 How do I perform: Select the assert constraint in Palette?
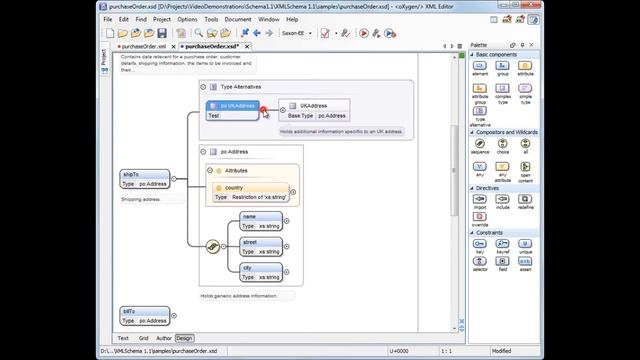click(525, 264)
